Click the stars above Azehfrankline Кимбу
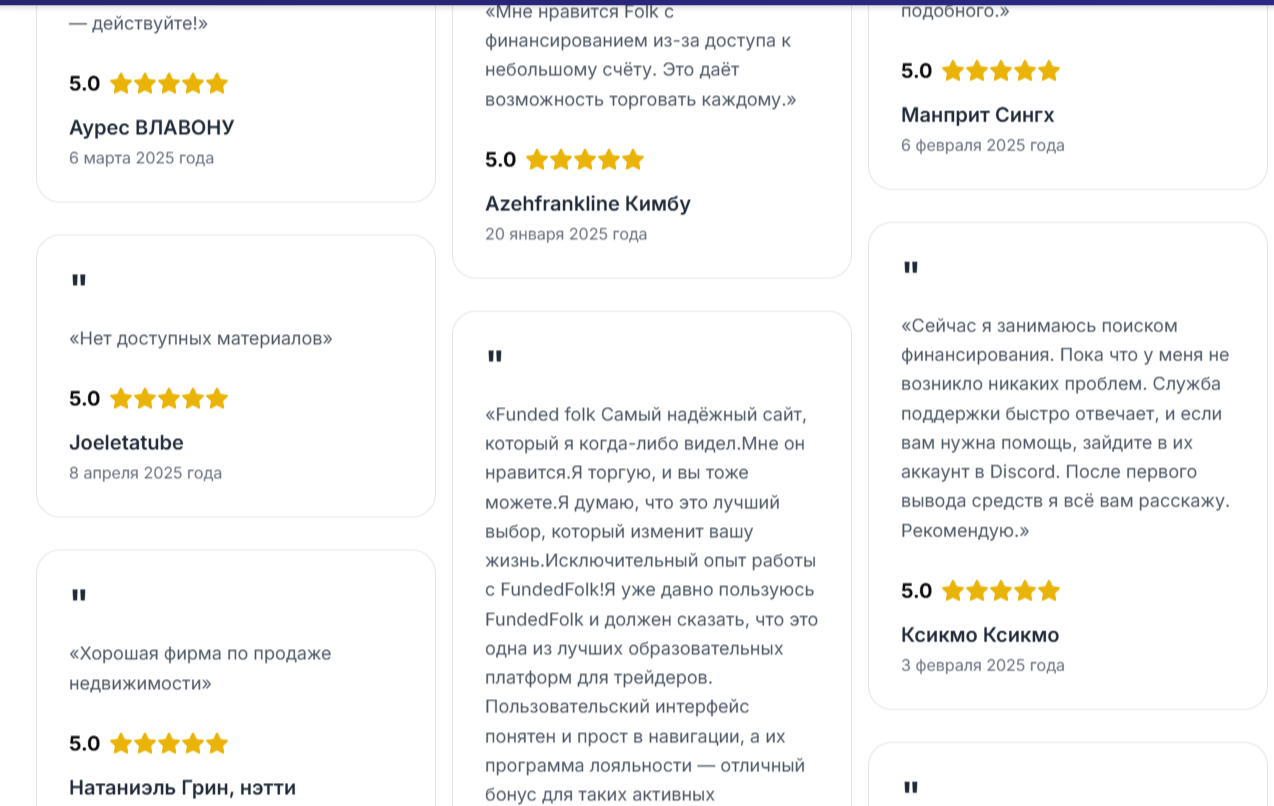The image size is (1274, 806). 585,160
